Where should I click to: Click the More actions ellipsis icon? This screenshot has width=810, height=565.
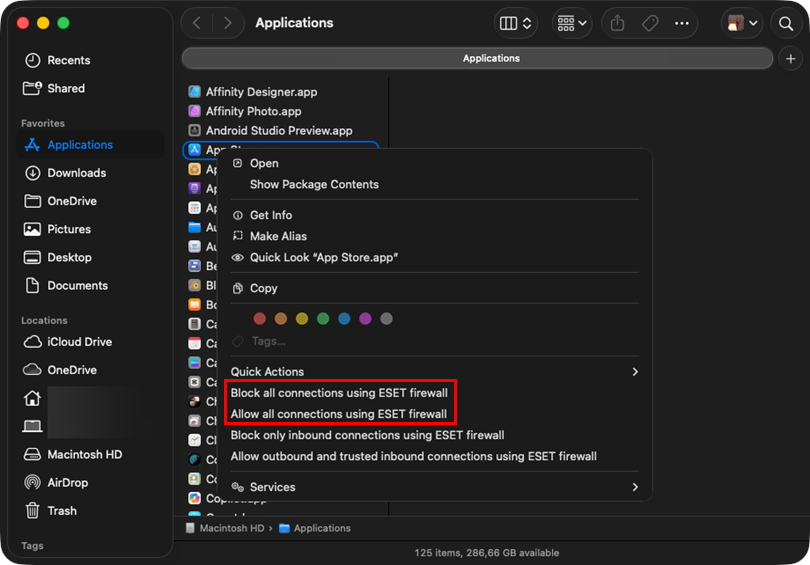(x=682, y=23)
